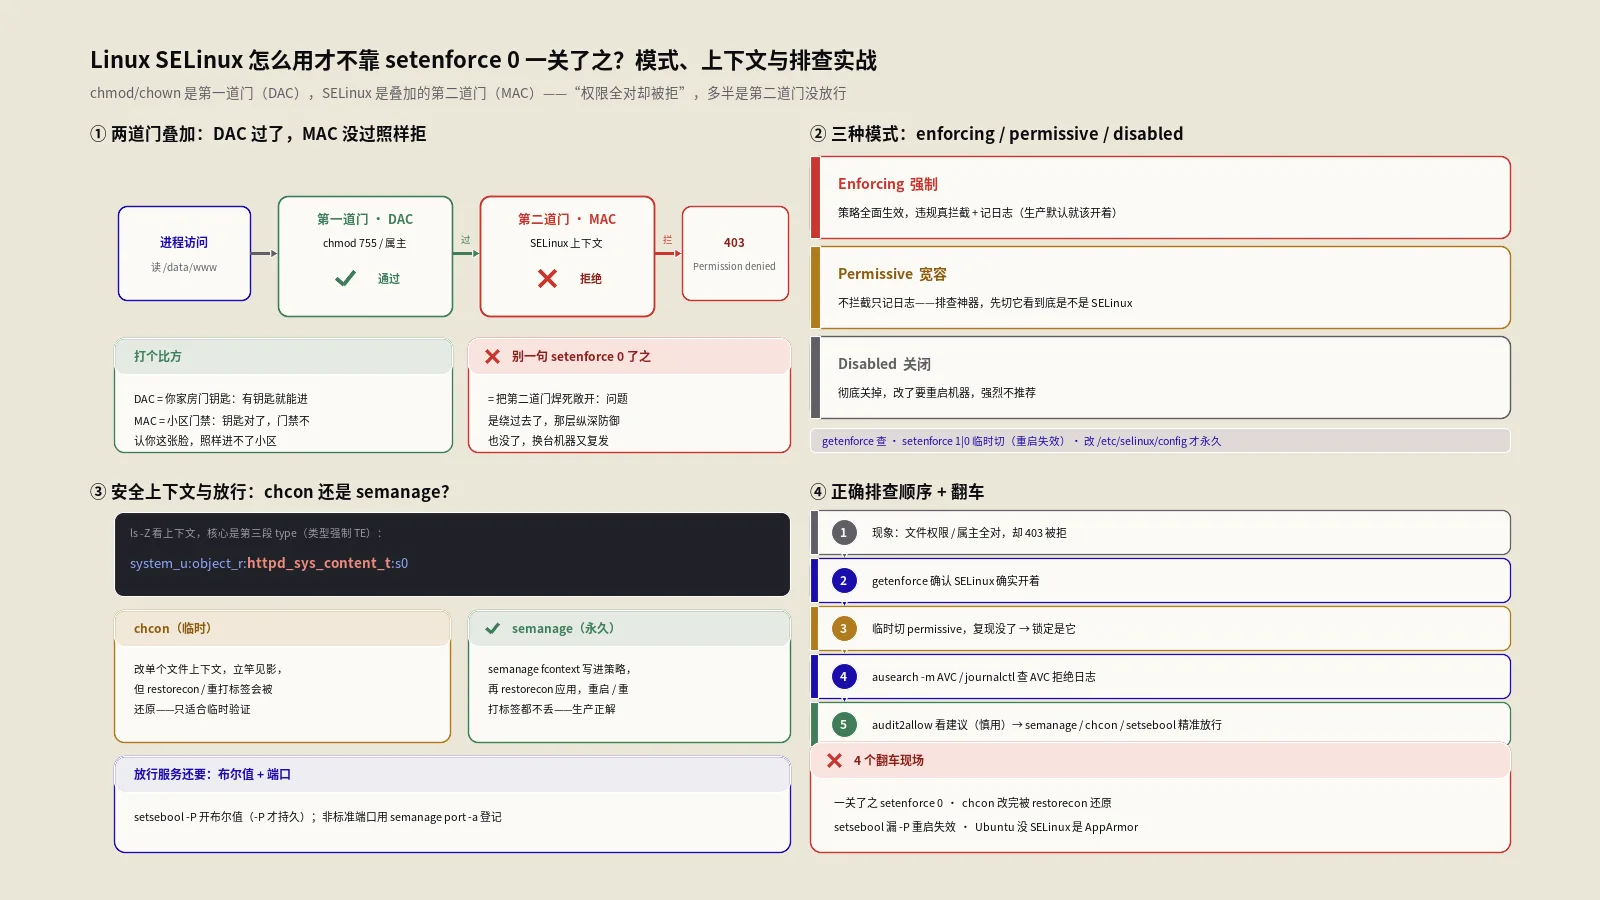Screen dimensions: 1600x900
Task: Click the getenforce 查 command strip
Action: (1160, 441)
